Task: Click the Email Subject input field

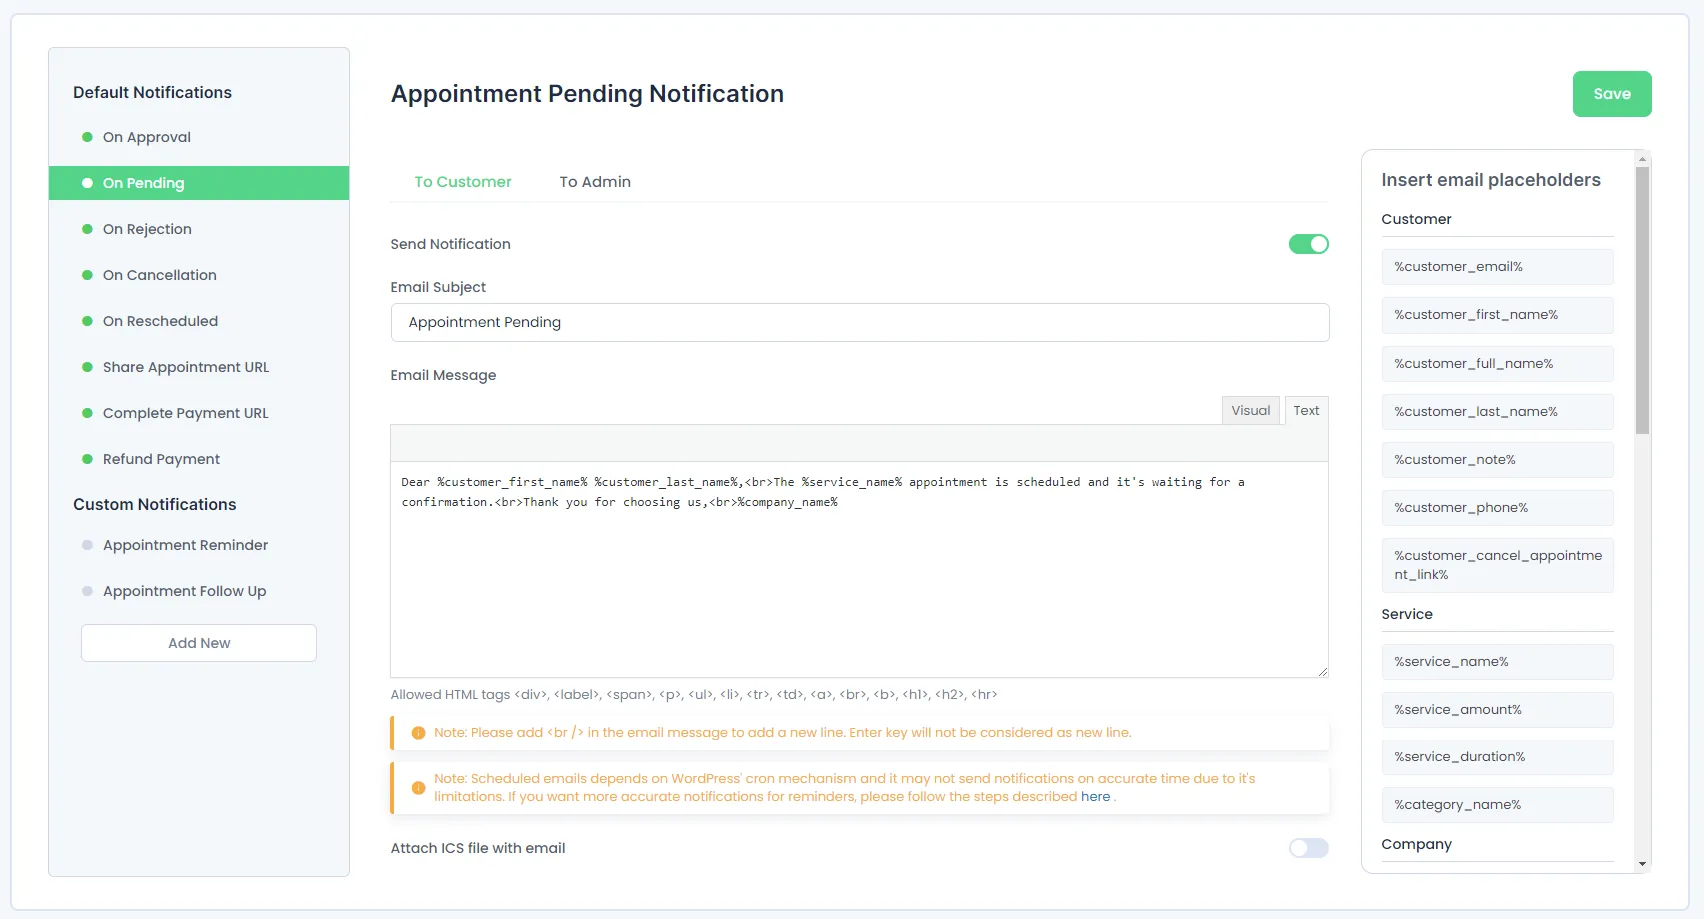Action: click(x=859, y=322)
